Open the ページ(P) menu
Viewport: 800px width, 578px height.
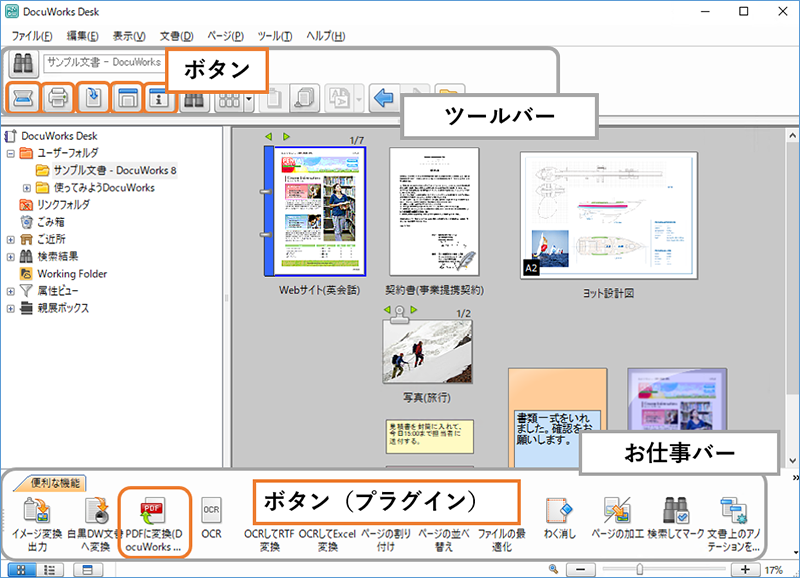point(226,36)
